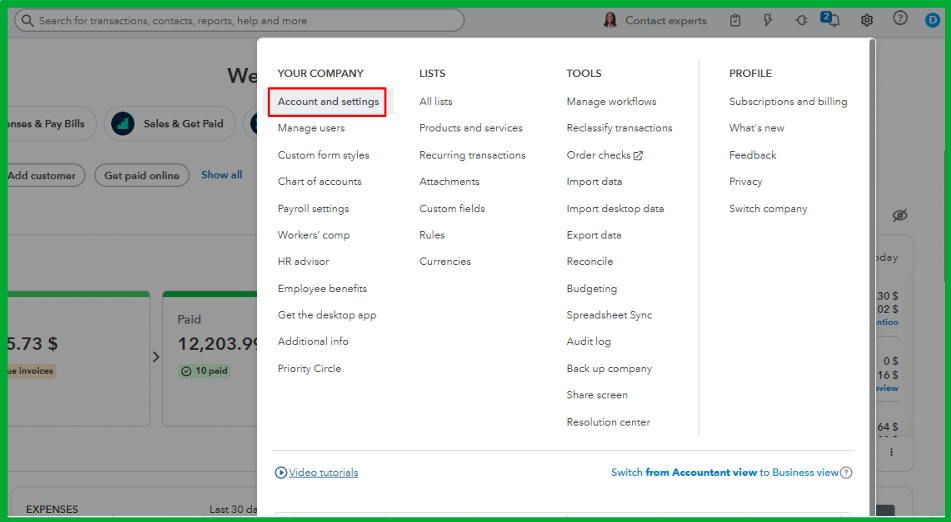Go to Budgeting

591,289
